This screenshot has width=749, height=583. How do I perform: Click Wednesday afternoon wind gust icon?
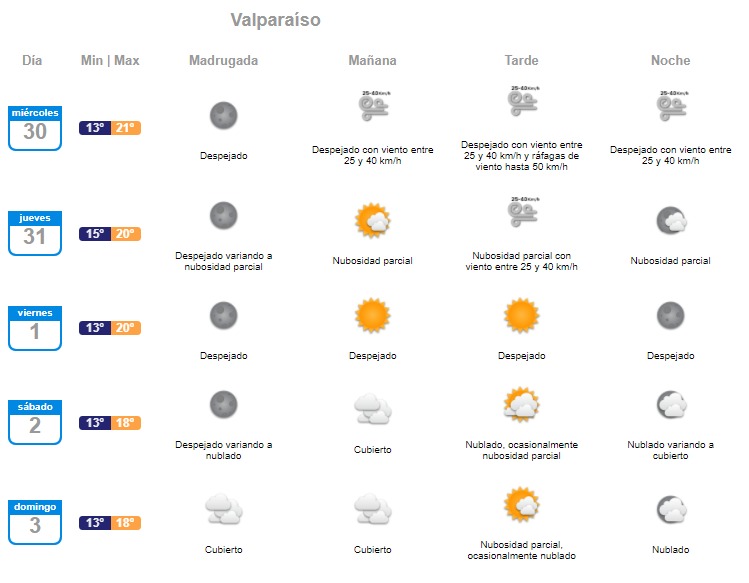pyautogui.click(x=521, y=103)
